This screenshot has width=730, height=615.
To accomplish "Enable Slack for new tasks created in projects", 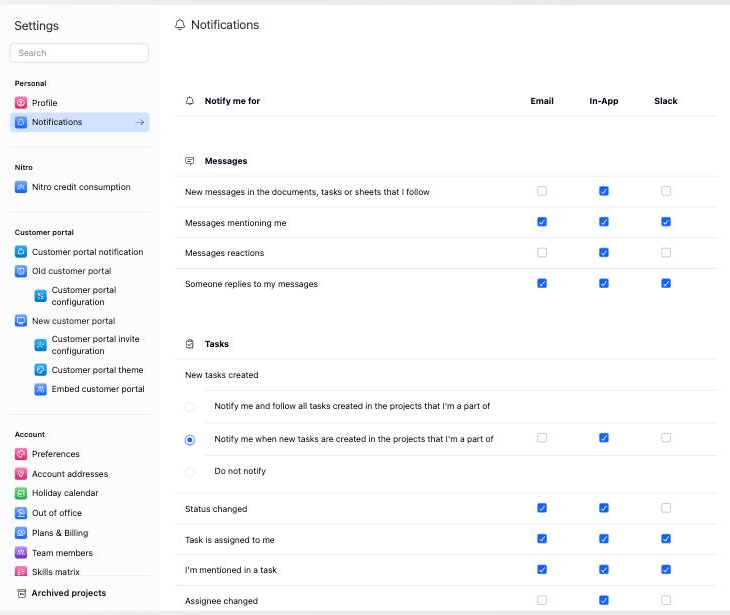I will click(666, 438).
